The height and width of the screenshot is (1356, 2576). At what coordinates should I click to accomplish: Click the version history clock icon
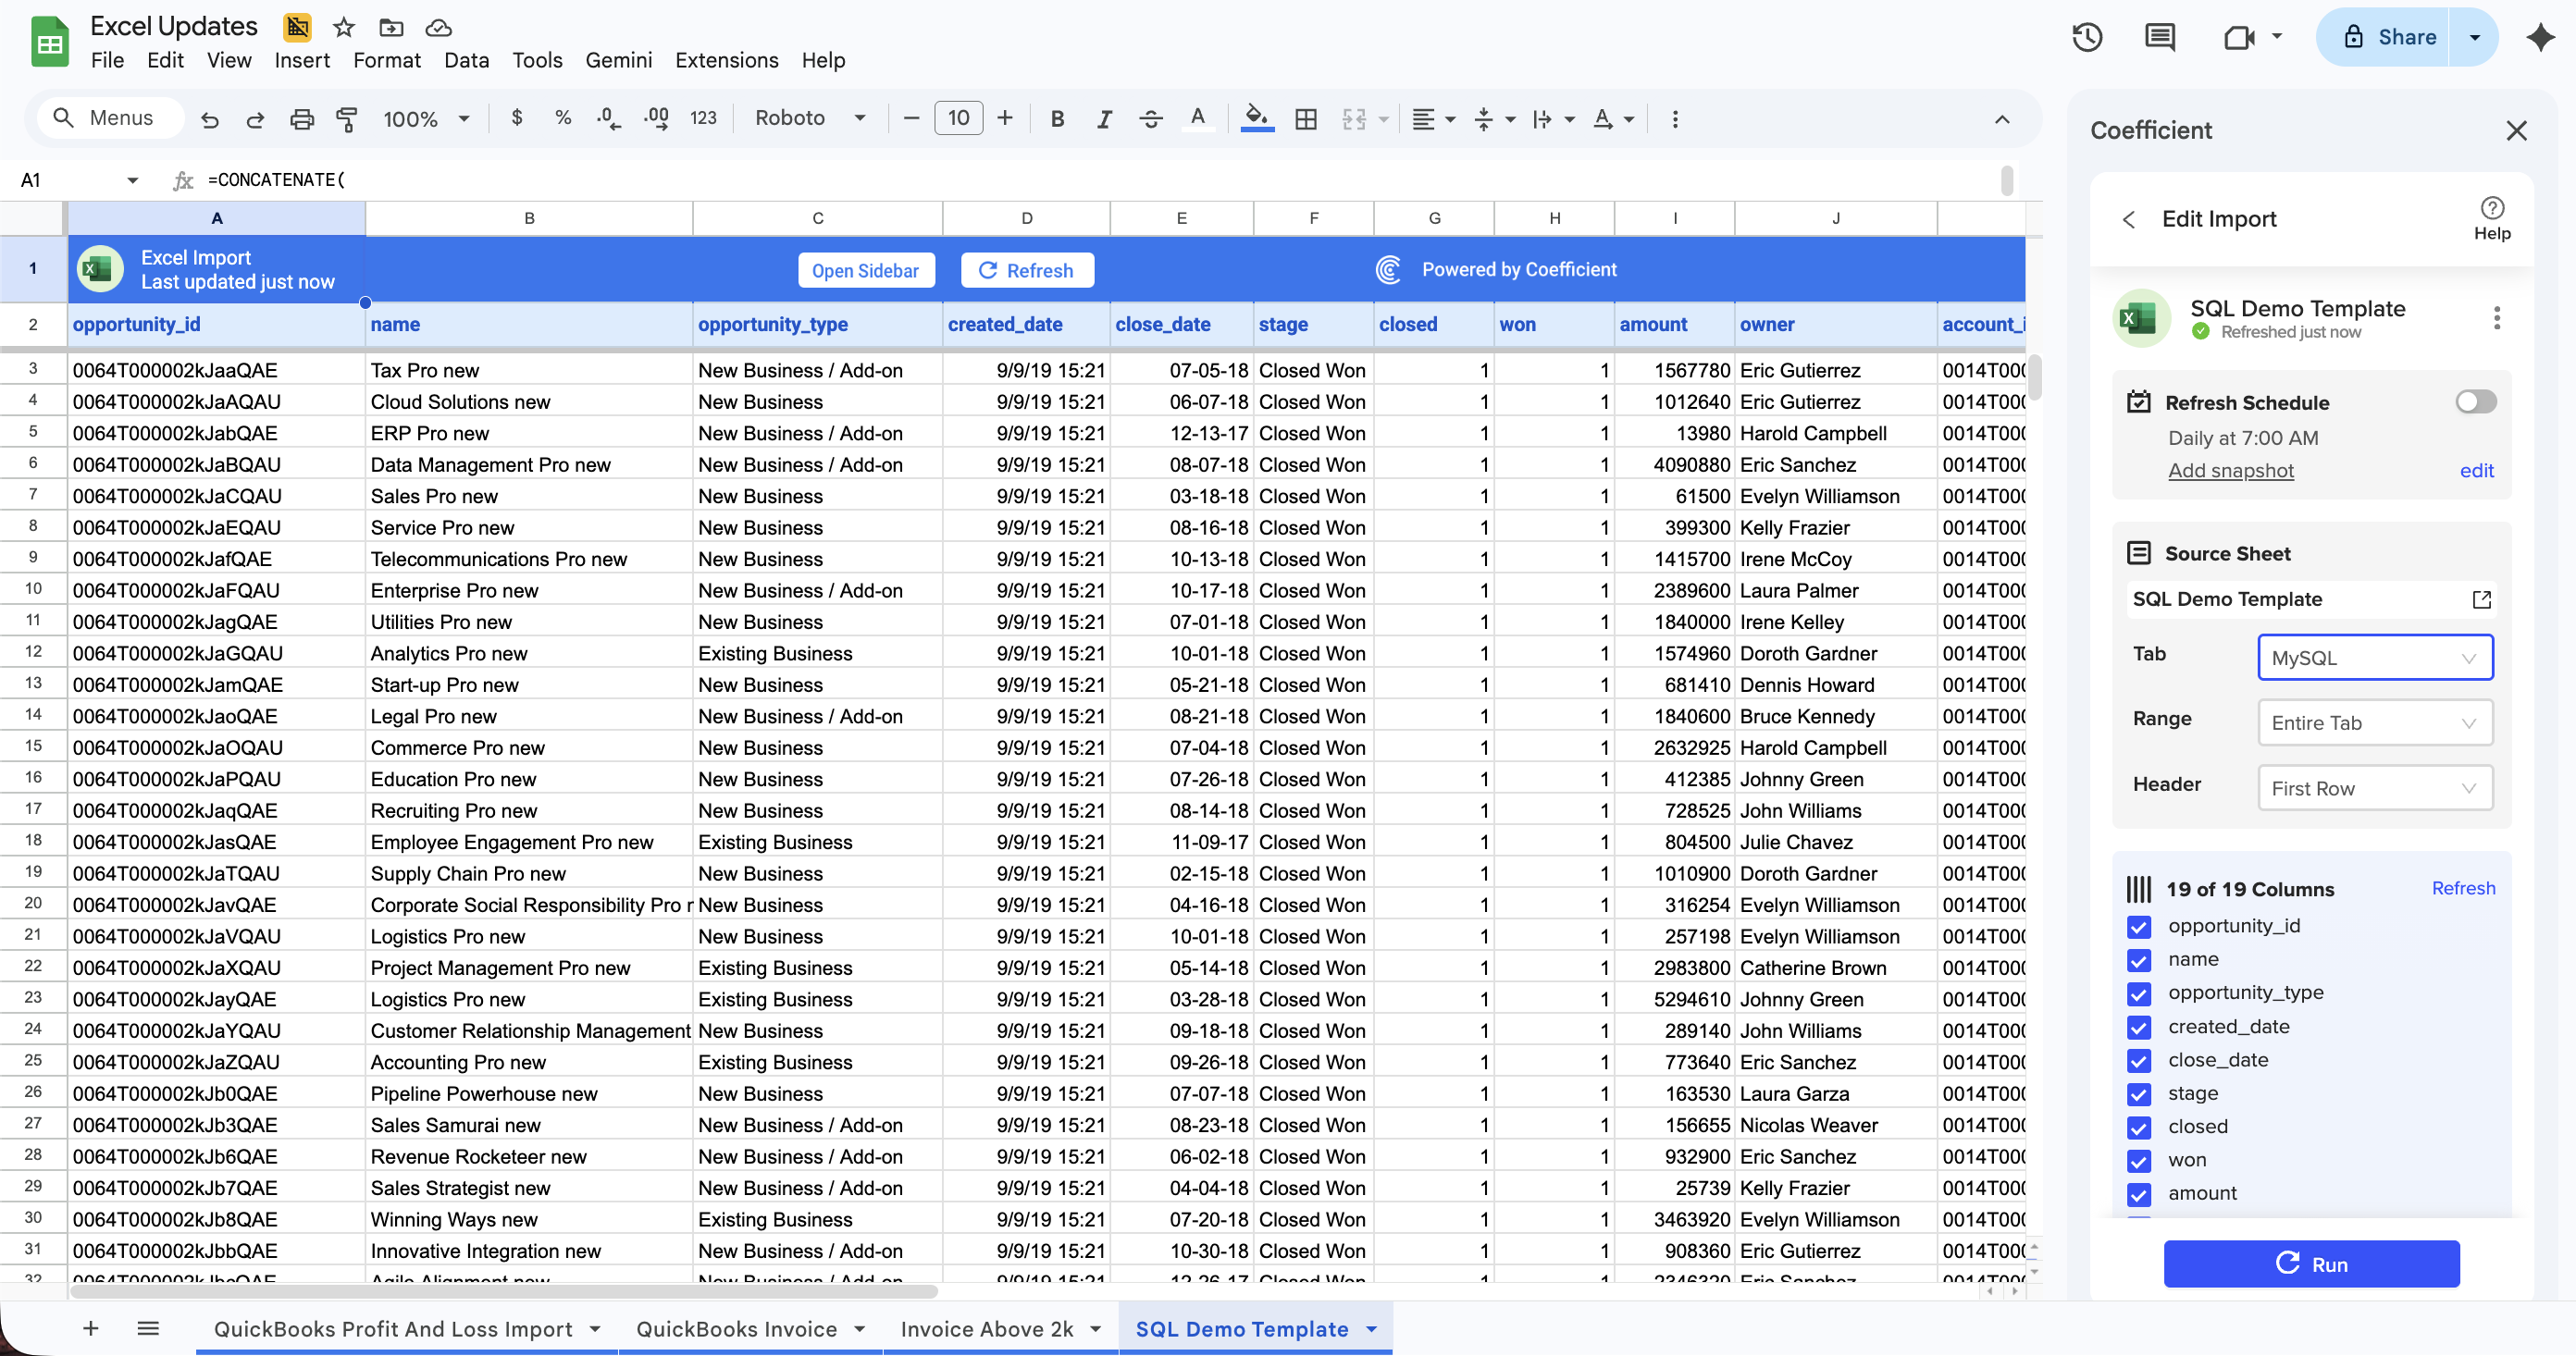click(2087, 38)
